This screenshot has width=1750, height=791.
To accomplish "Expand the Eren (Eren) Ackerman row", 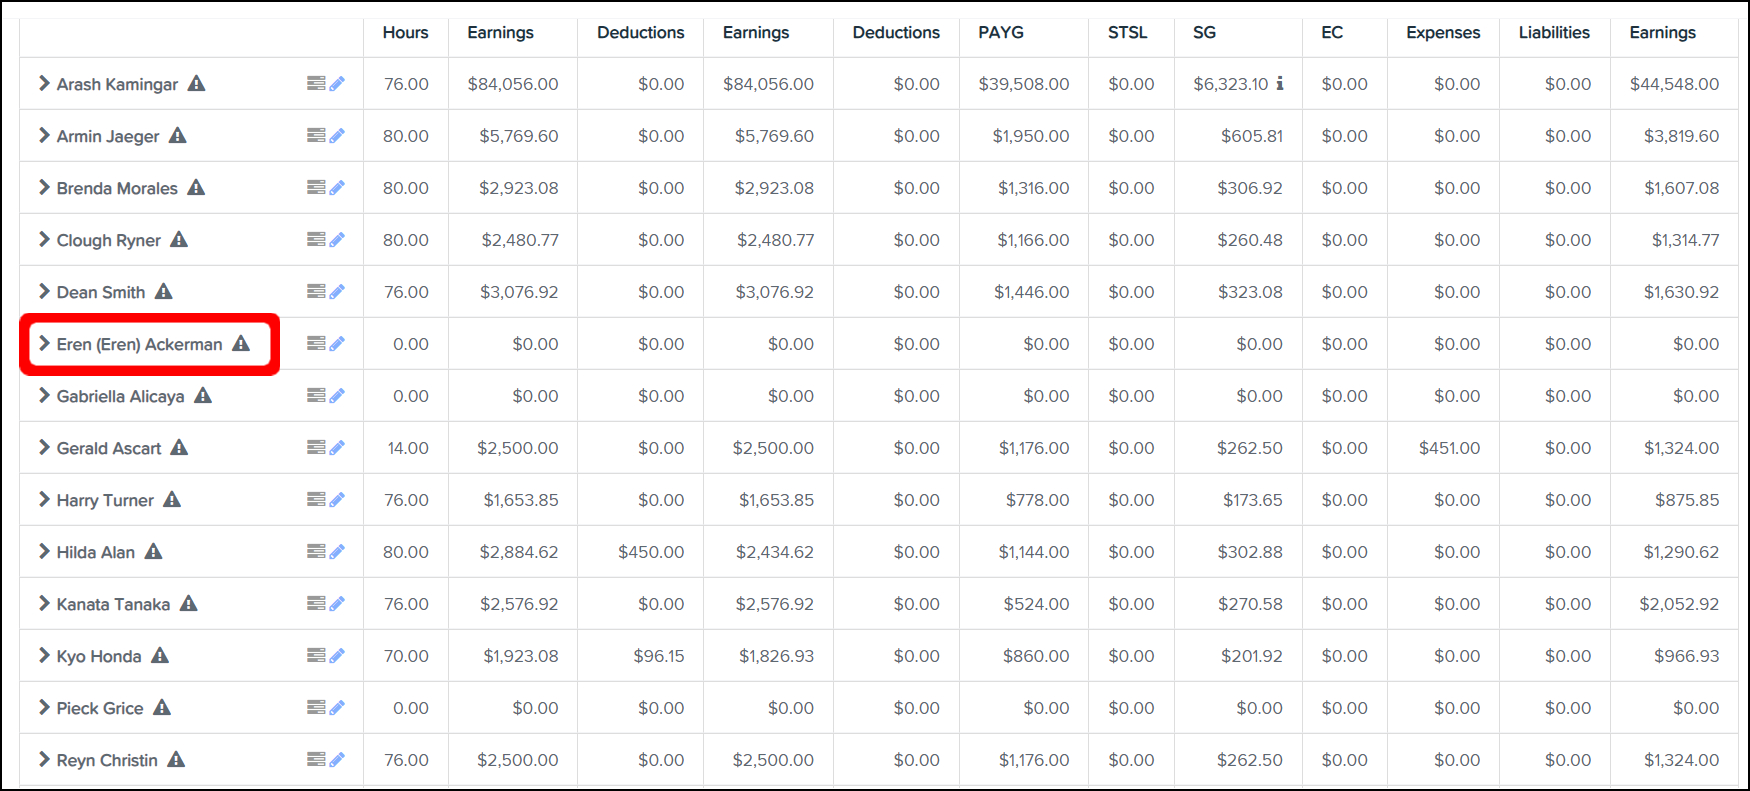I will (44, 344).
